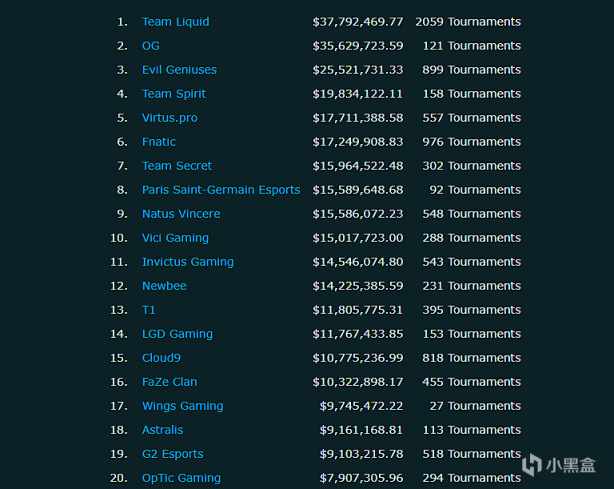The height and width of the screenshot is (489, 614).
Task: Click the T1 team link
Action: click(x=149, y=310)
